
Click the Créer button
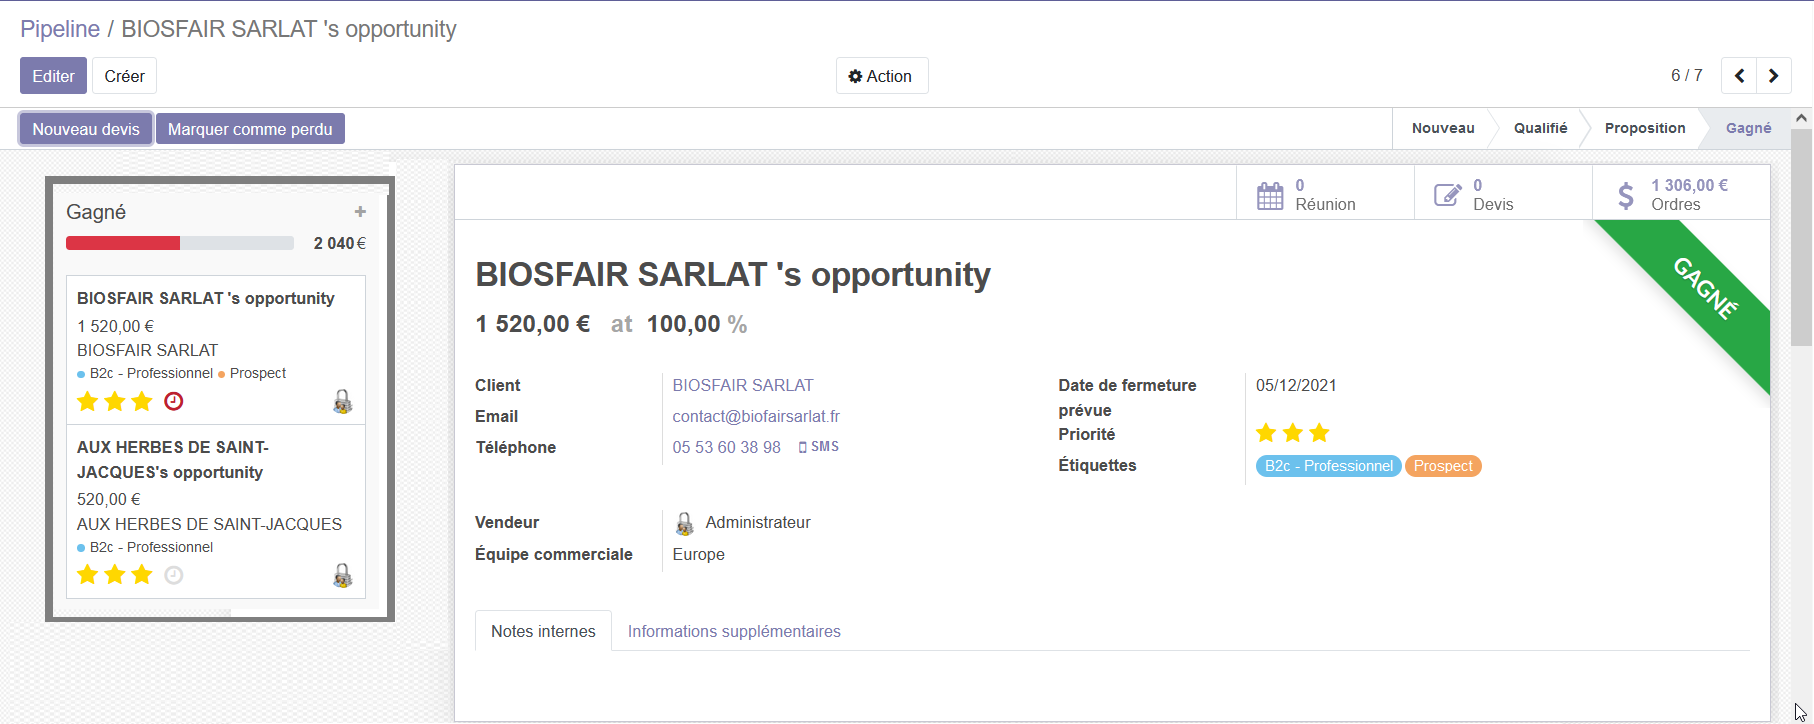click(x=124, y=76)
